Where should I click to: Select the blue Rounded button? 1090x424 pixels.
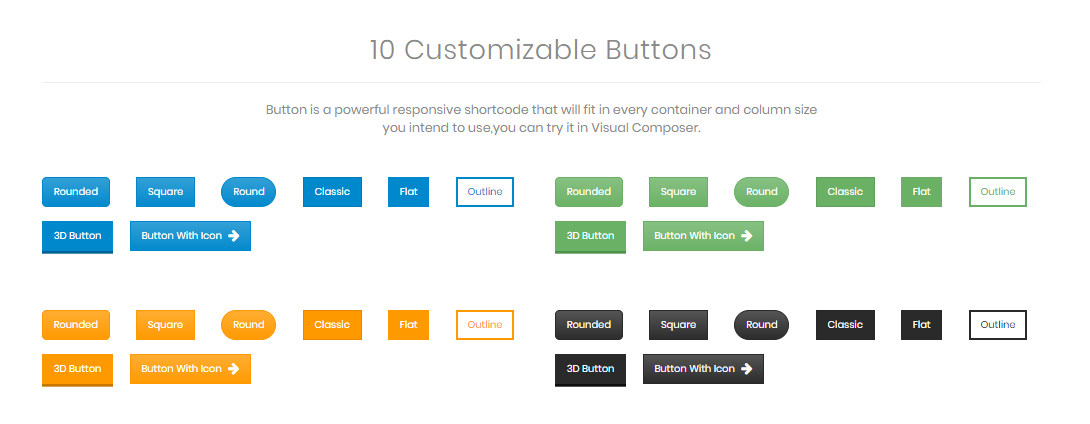click(76, 192)
